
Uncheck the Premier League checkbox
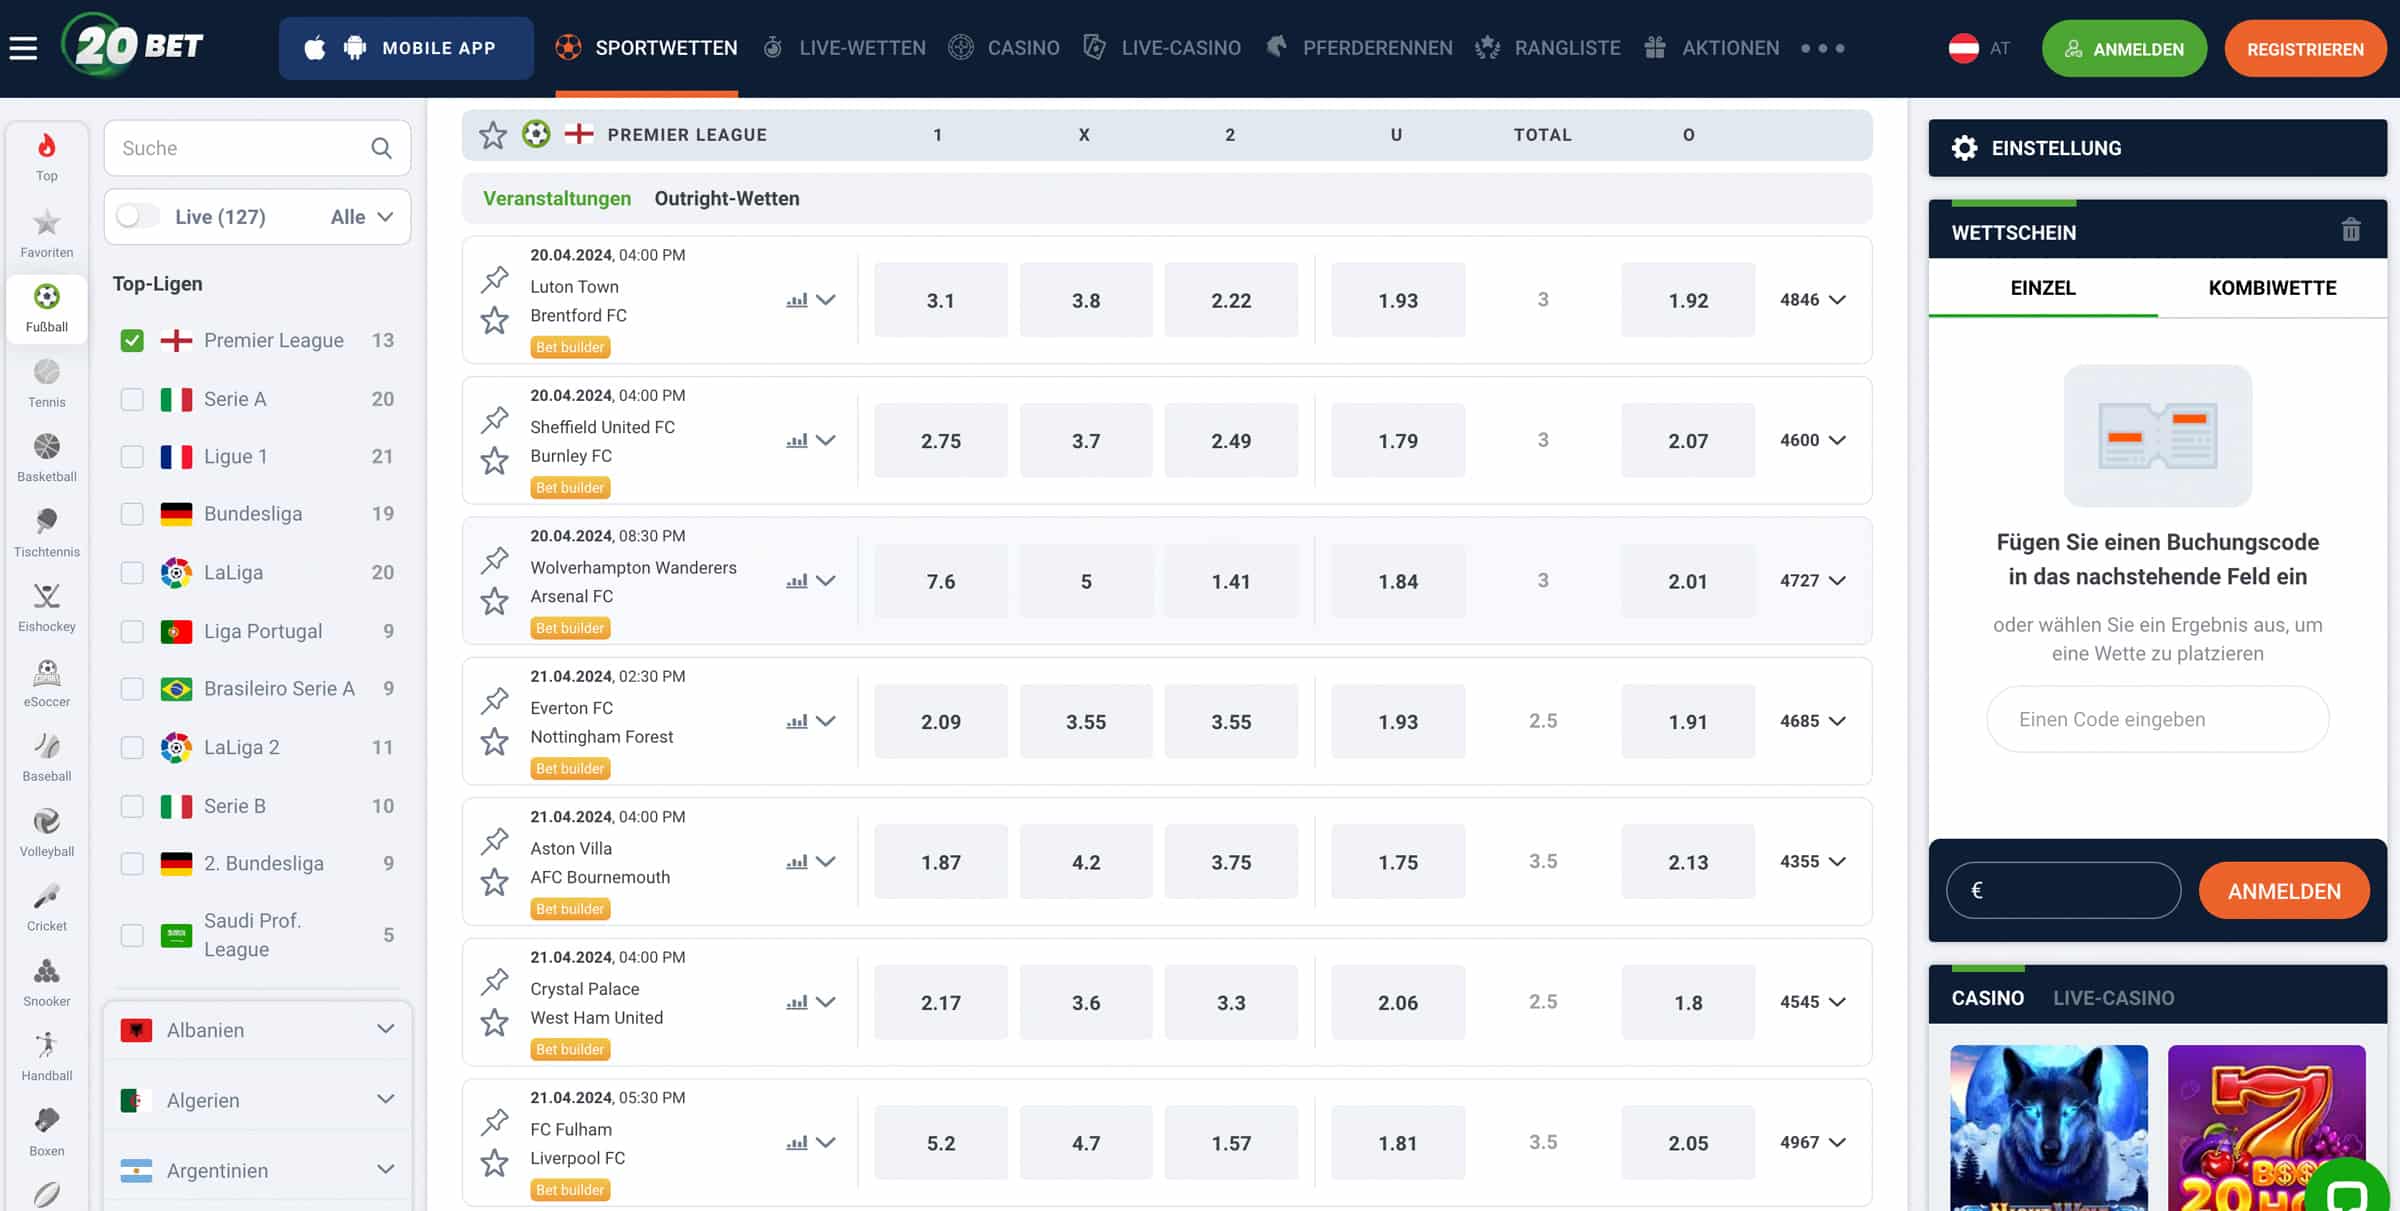[x=132, y=341]
